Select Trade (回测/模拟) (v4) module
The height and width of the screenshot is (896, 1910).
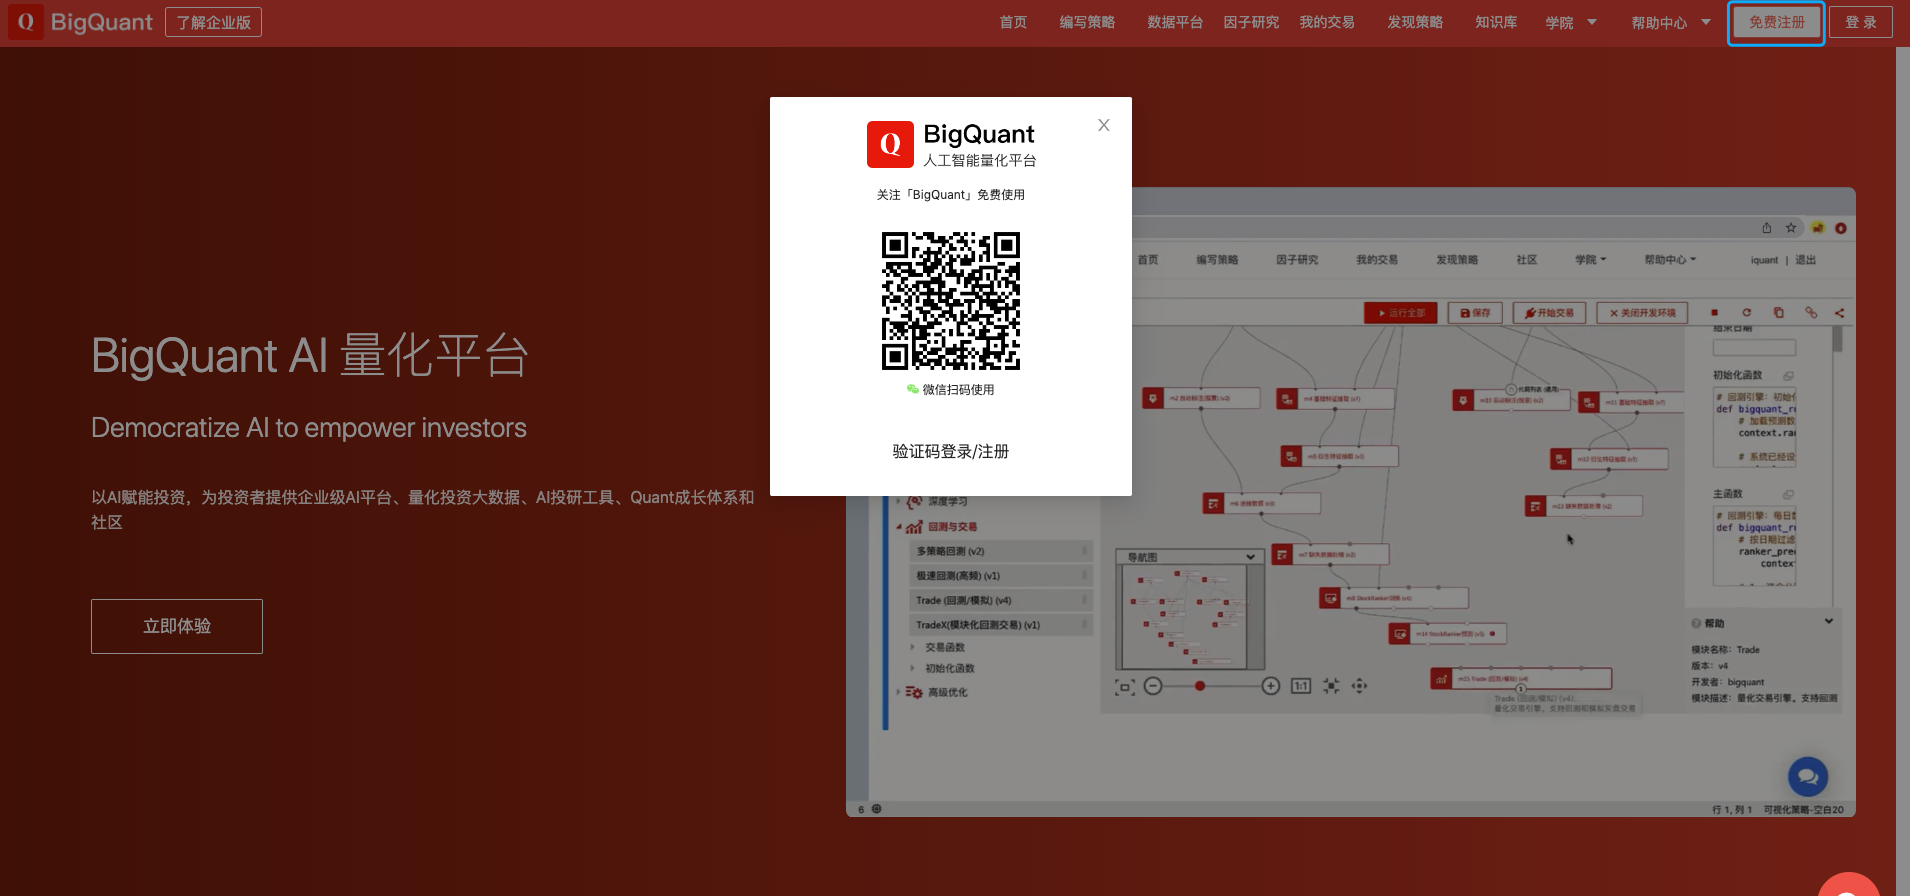point(1000,601)
